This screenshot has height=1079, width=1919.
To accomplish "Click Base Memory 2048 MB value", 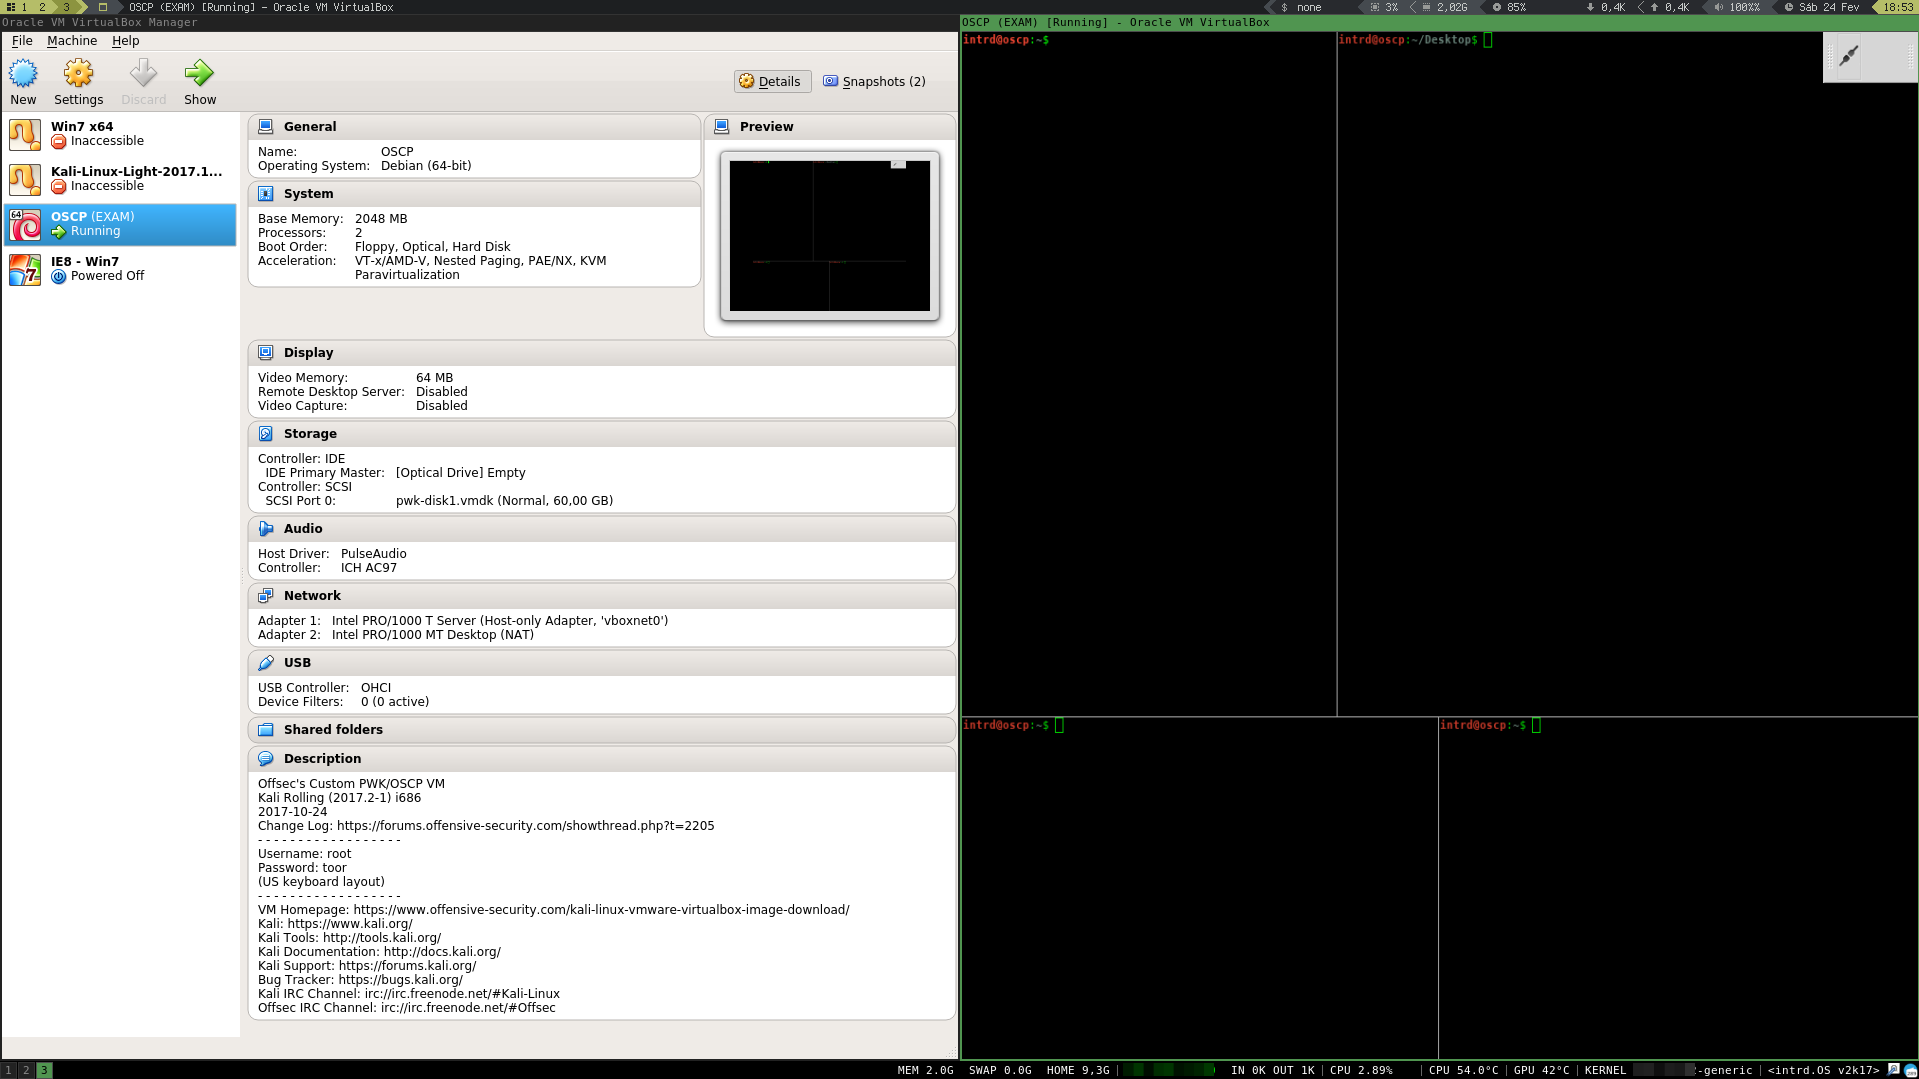I will [381, 219].
